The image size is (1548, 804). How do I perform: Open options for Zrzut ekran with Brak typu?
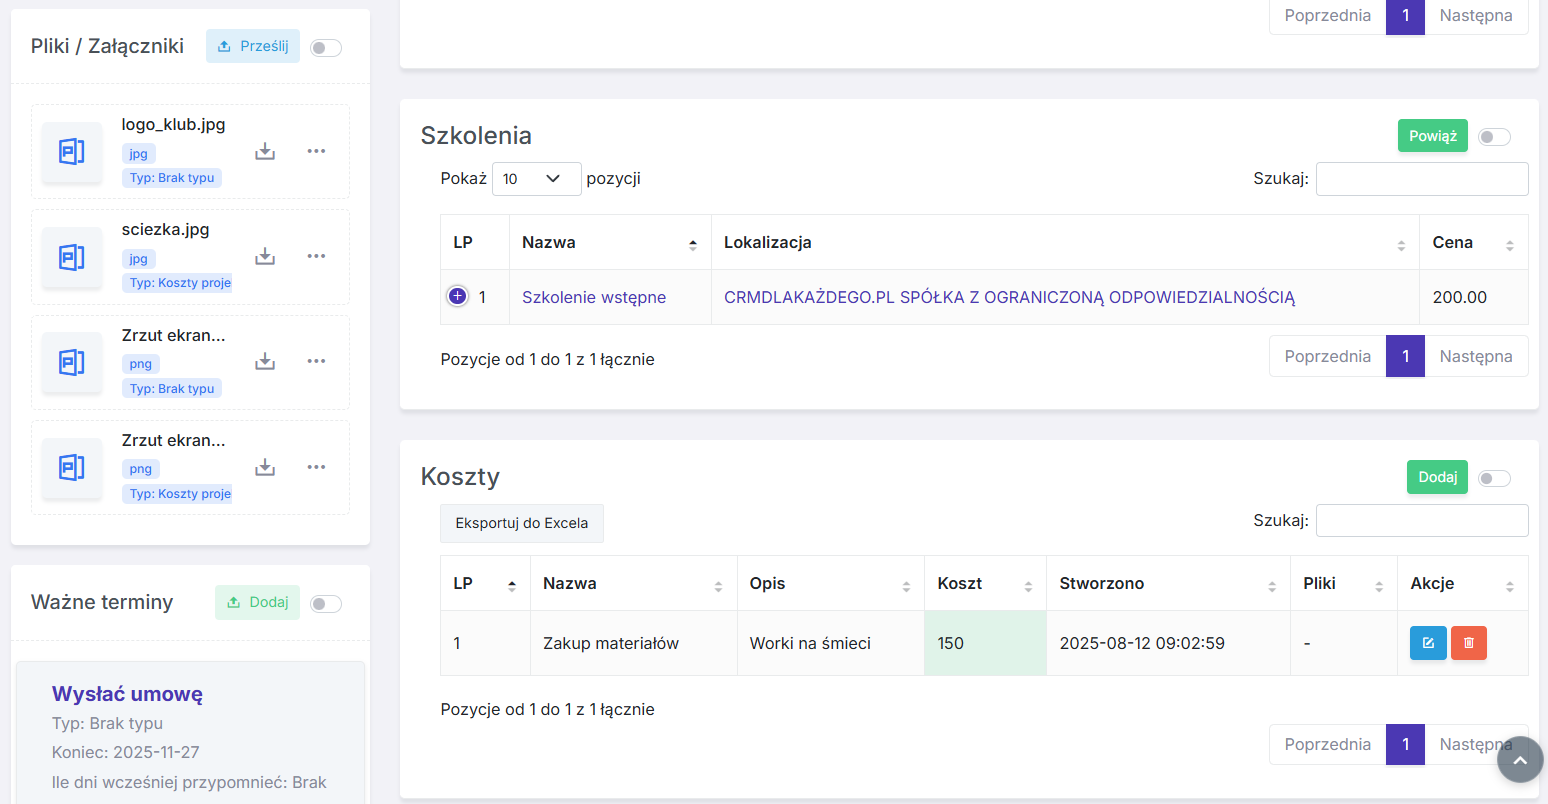tap(316, 361)
